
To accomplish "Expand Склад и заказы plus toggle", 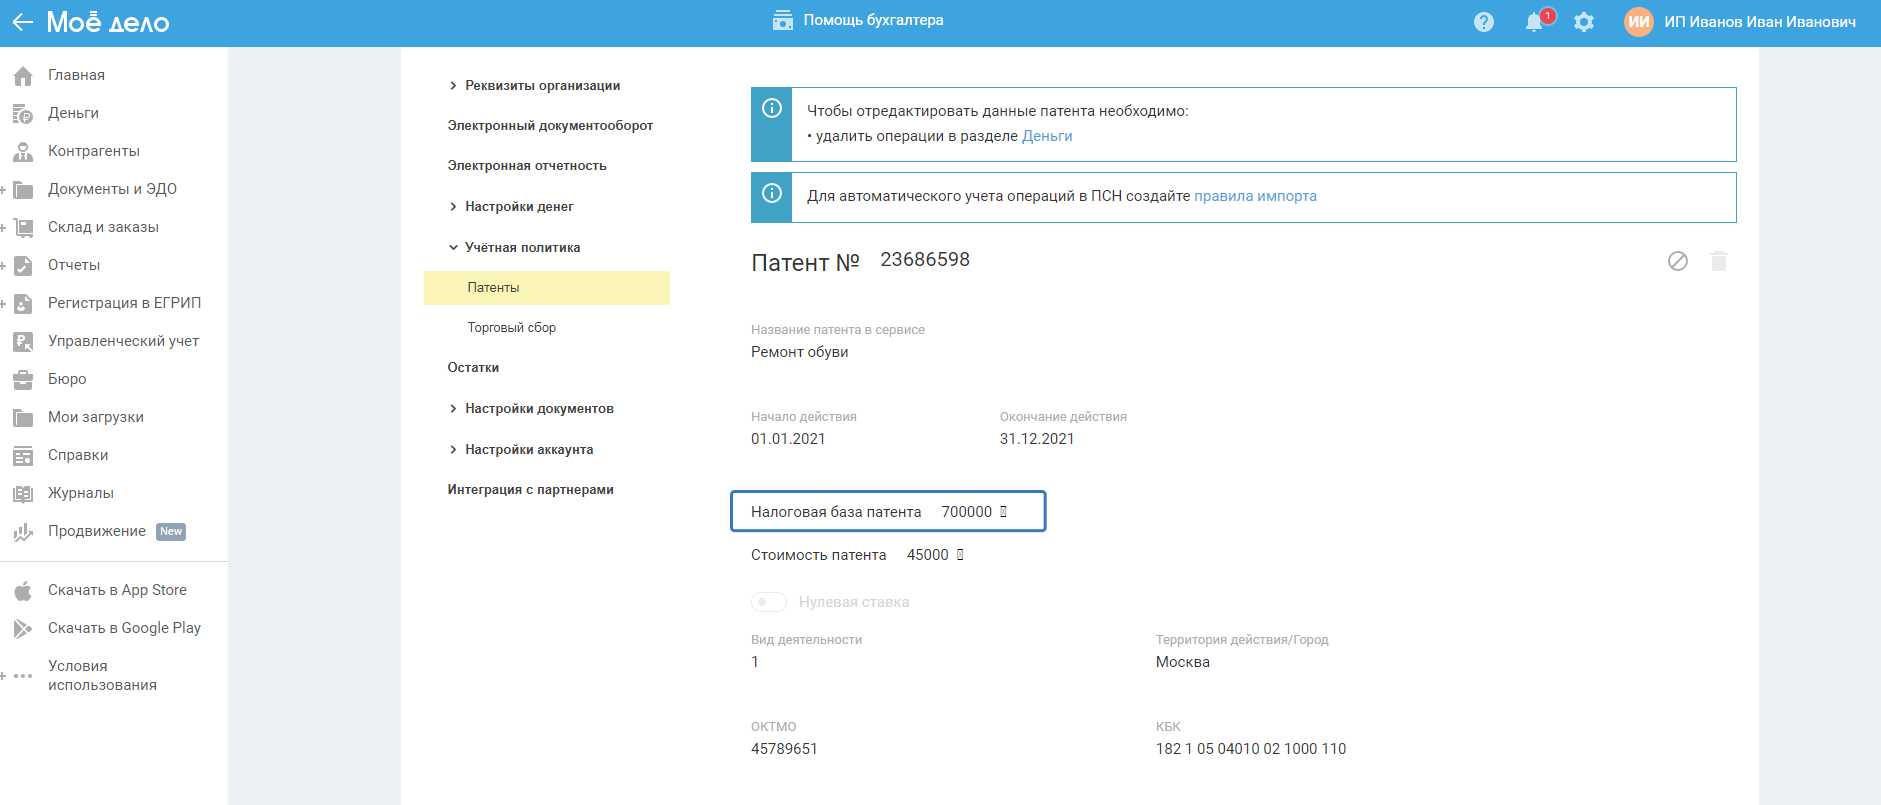I will (x=4, y=228).
